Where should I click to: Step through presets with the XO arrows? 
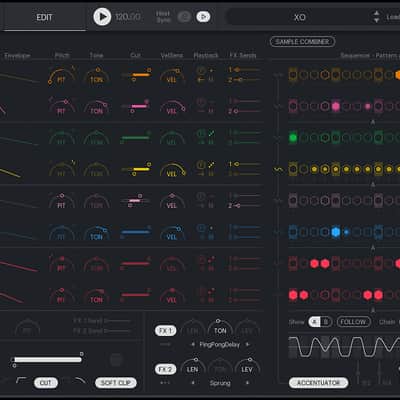376,17
